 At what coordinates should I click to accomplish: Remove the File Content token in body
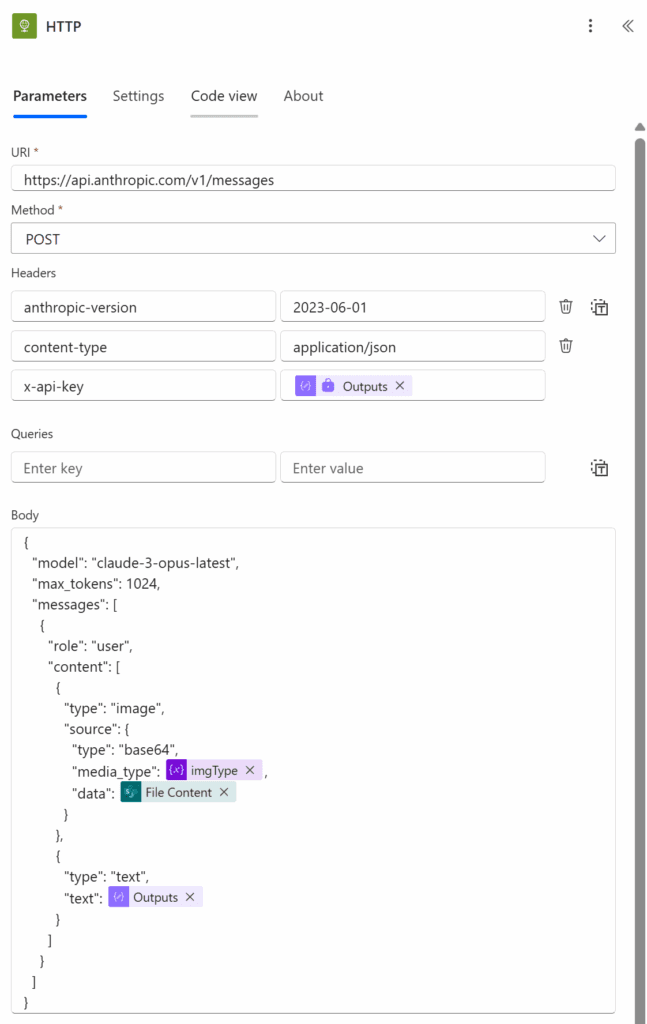tap(224, 792)
